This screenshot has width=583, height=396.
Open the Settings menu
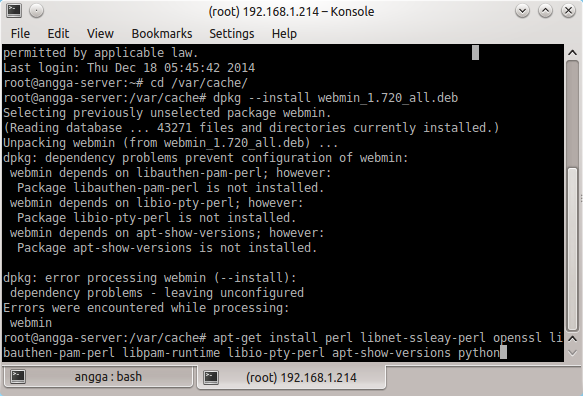[x=232, y=34]
